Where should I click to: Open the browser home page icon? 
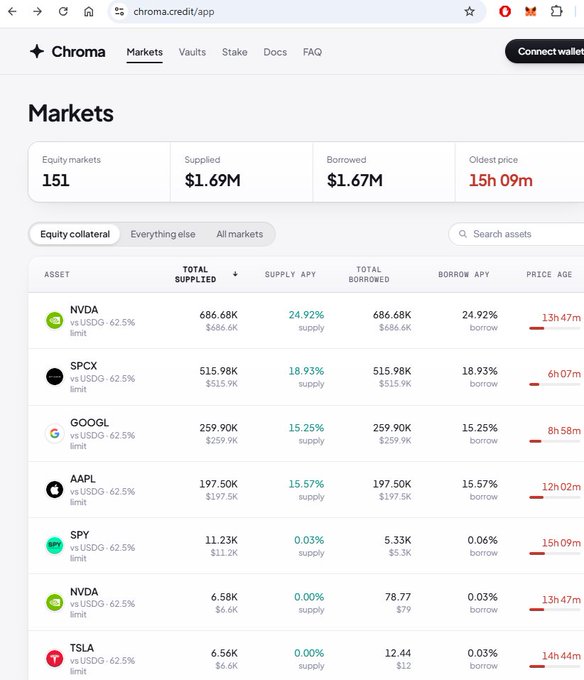click(88, 12)
